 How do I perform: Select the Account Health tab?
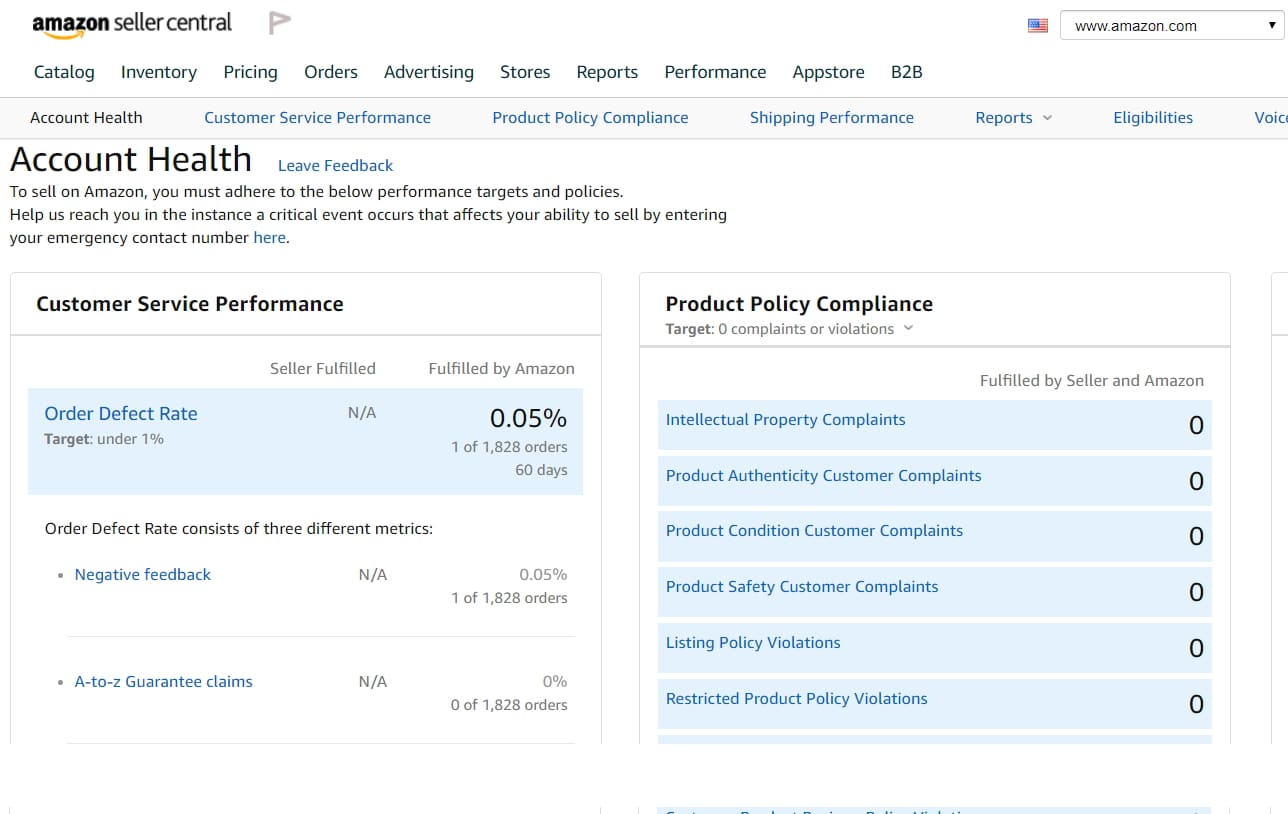pyautogui.click(x=86, y=117)
